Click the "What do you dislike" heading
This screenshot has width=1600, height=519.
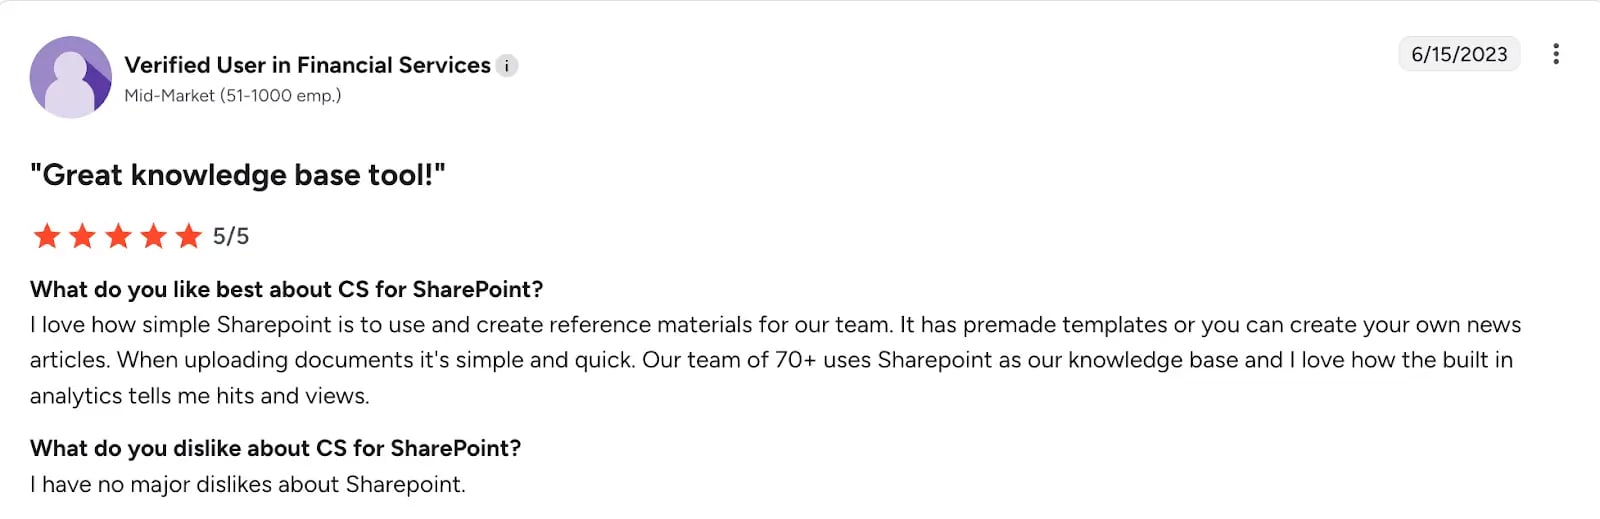275,448
